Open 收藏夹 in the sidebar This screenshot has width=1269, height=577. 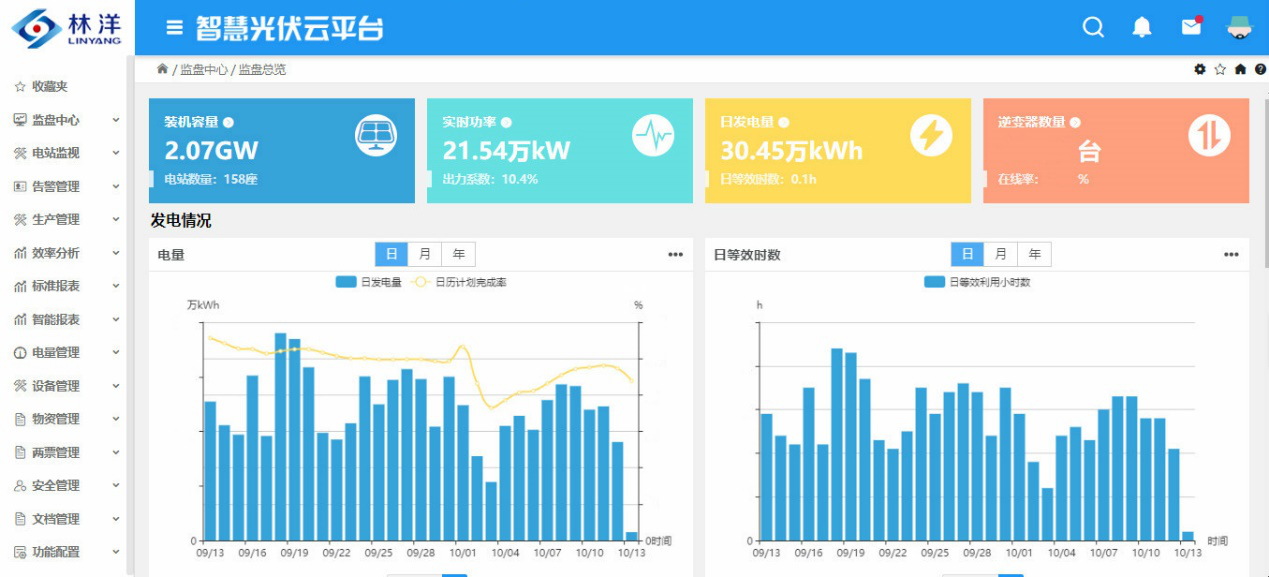[49, 87]
